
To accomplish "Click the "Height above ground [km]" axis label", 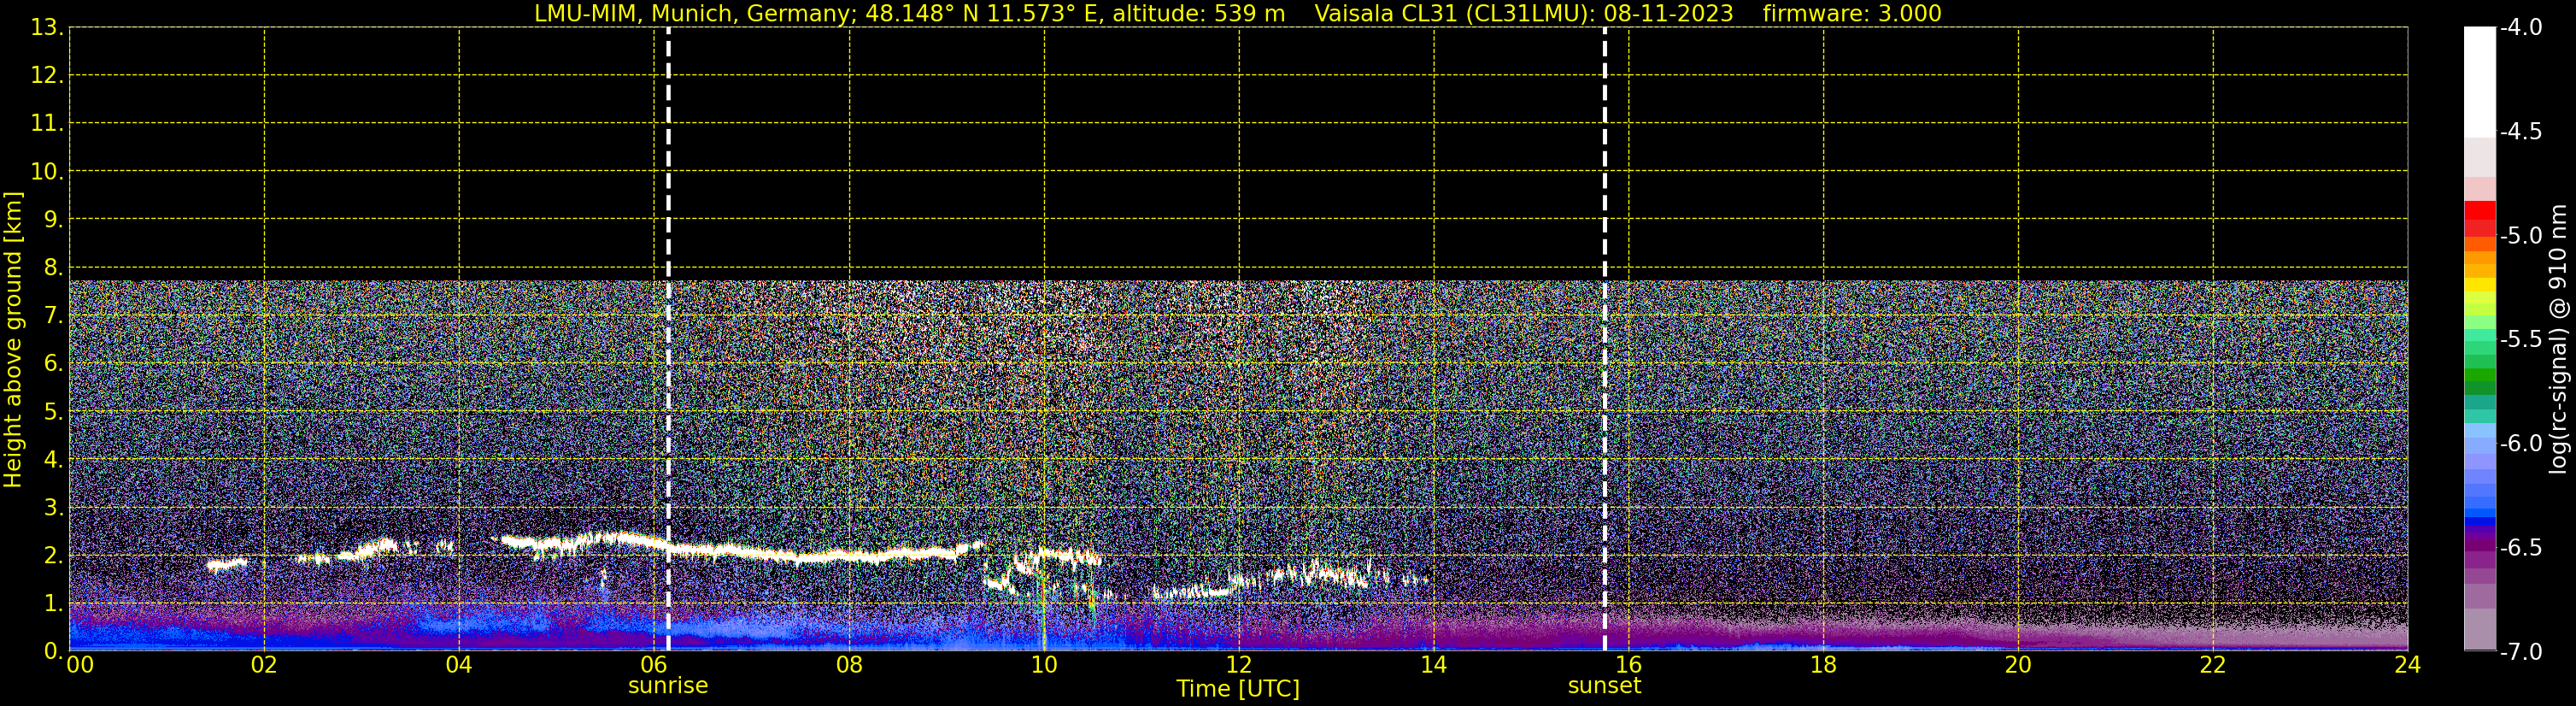I will click(13, 340).
